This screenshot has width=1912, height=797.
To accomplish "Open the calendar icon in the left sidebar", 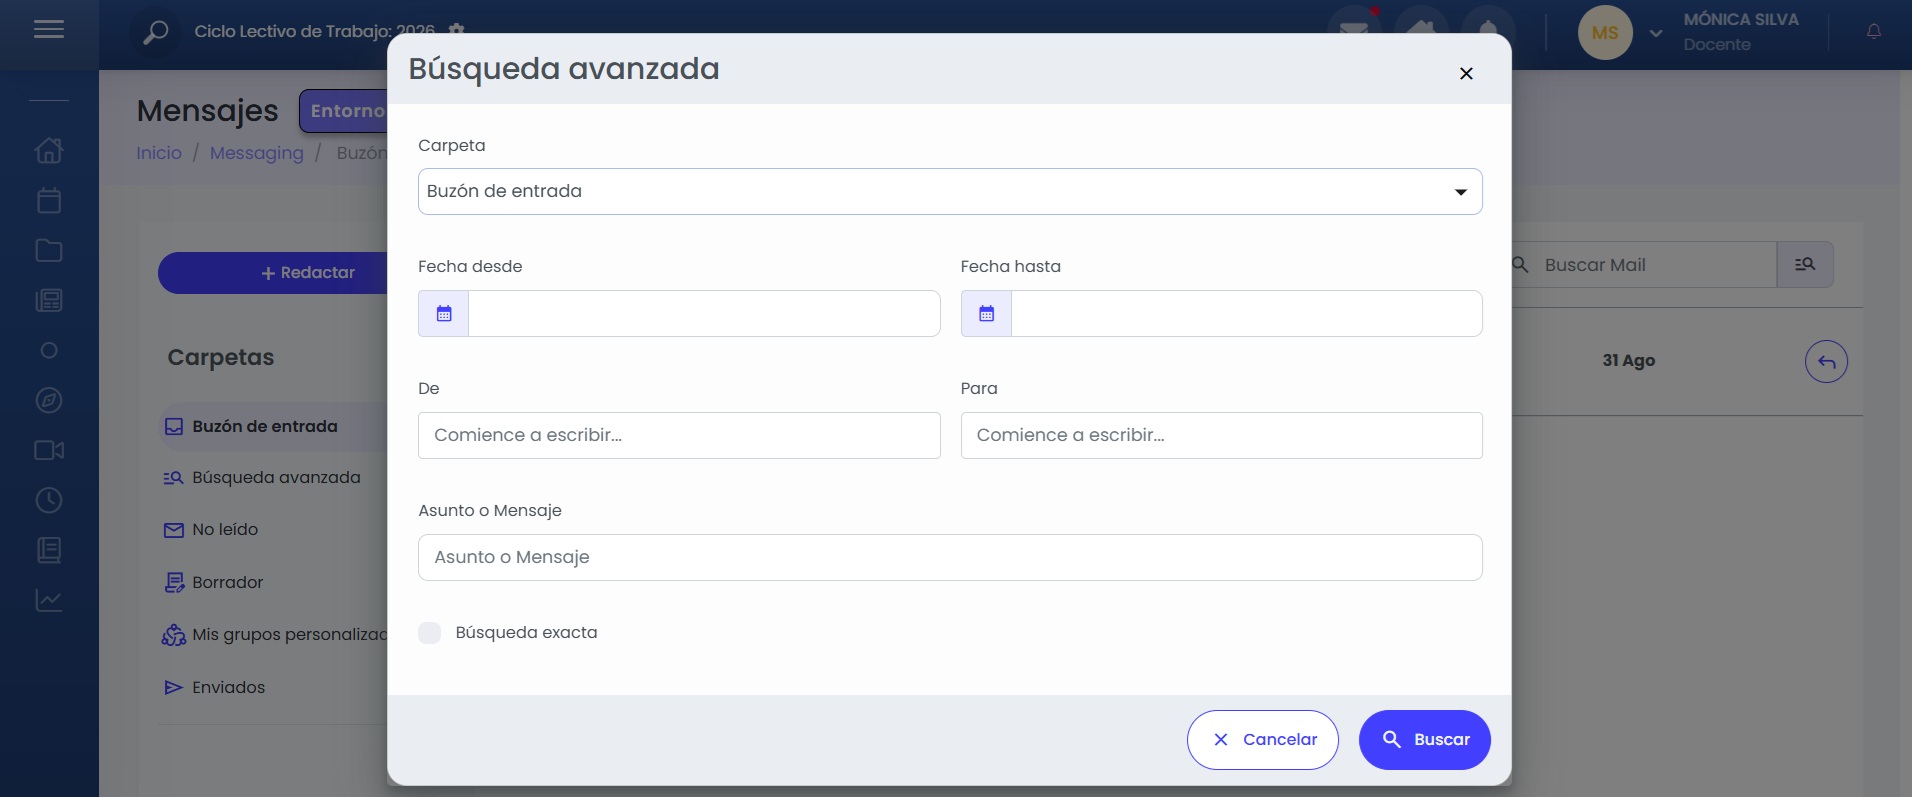I will 49,200.
